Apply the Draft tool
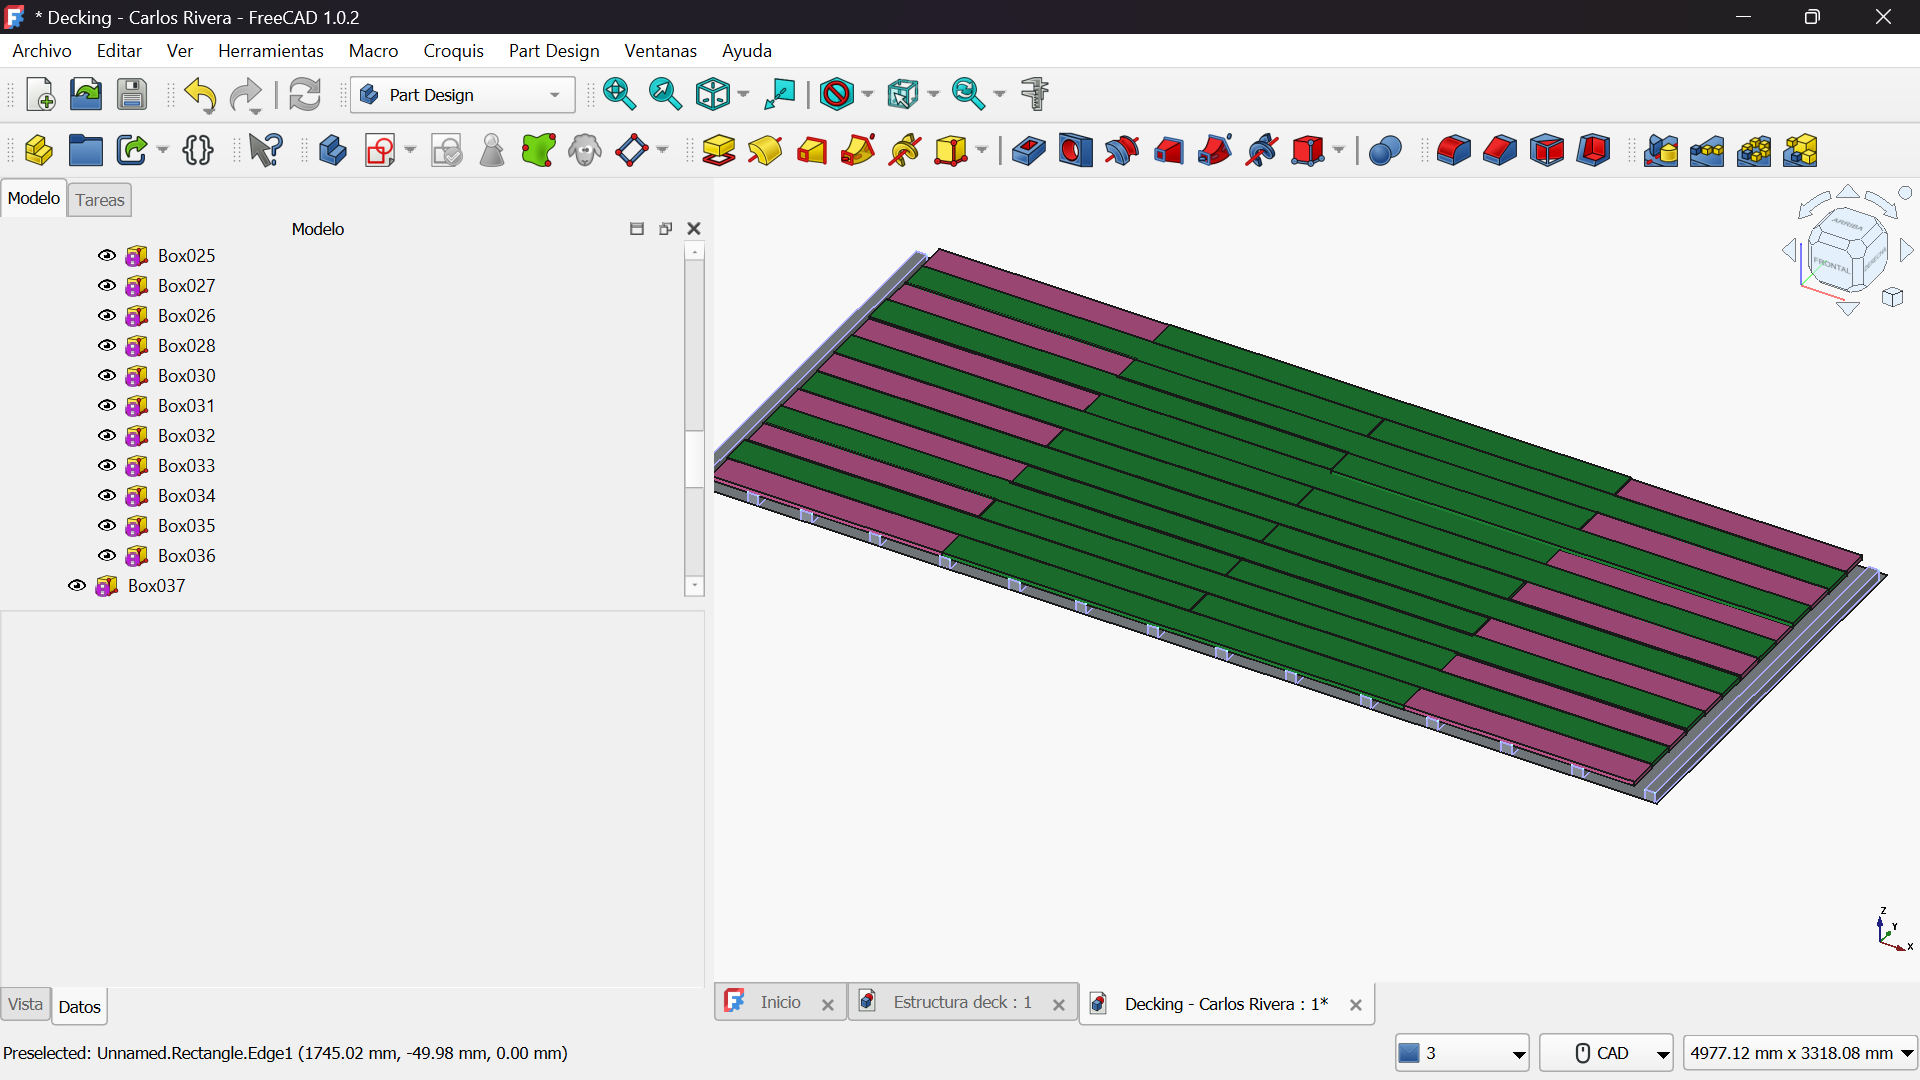Screen dimensions: 1920x1080 click(x=1547, y=151)
